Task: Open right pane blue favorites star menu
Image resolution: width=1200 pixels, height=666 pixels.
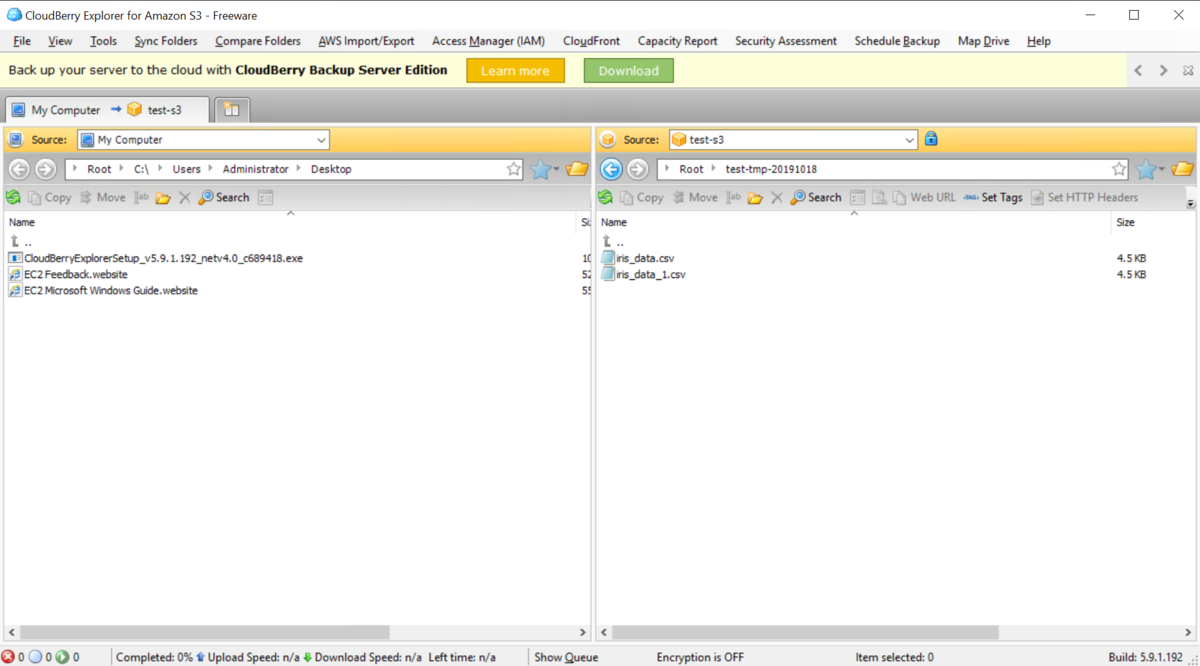Action: 1151,170
